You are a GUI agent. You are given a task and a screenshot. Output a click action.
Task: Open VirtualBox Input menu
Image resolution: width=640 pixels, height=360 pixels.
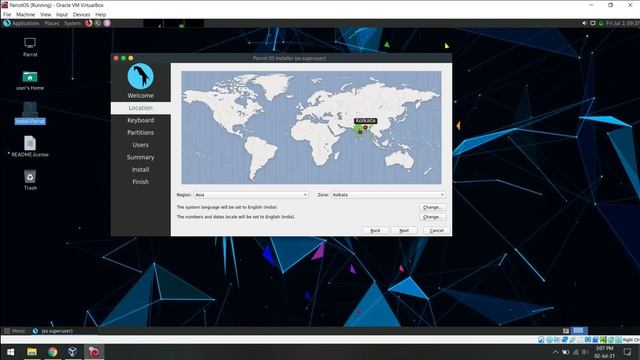(62, 14)
